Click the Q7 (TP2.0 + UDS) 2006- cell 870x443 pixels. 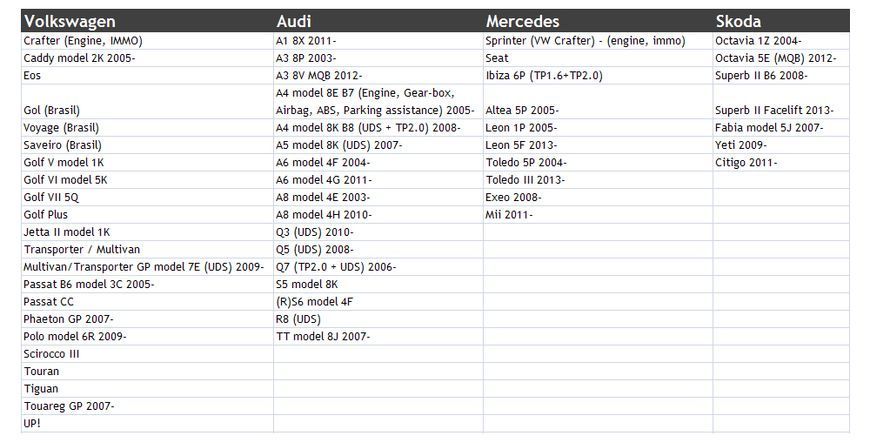point(378,267)
